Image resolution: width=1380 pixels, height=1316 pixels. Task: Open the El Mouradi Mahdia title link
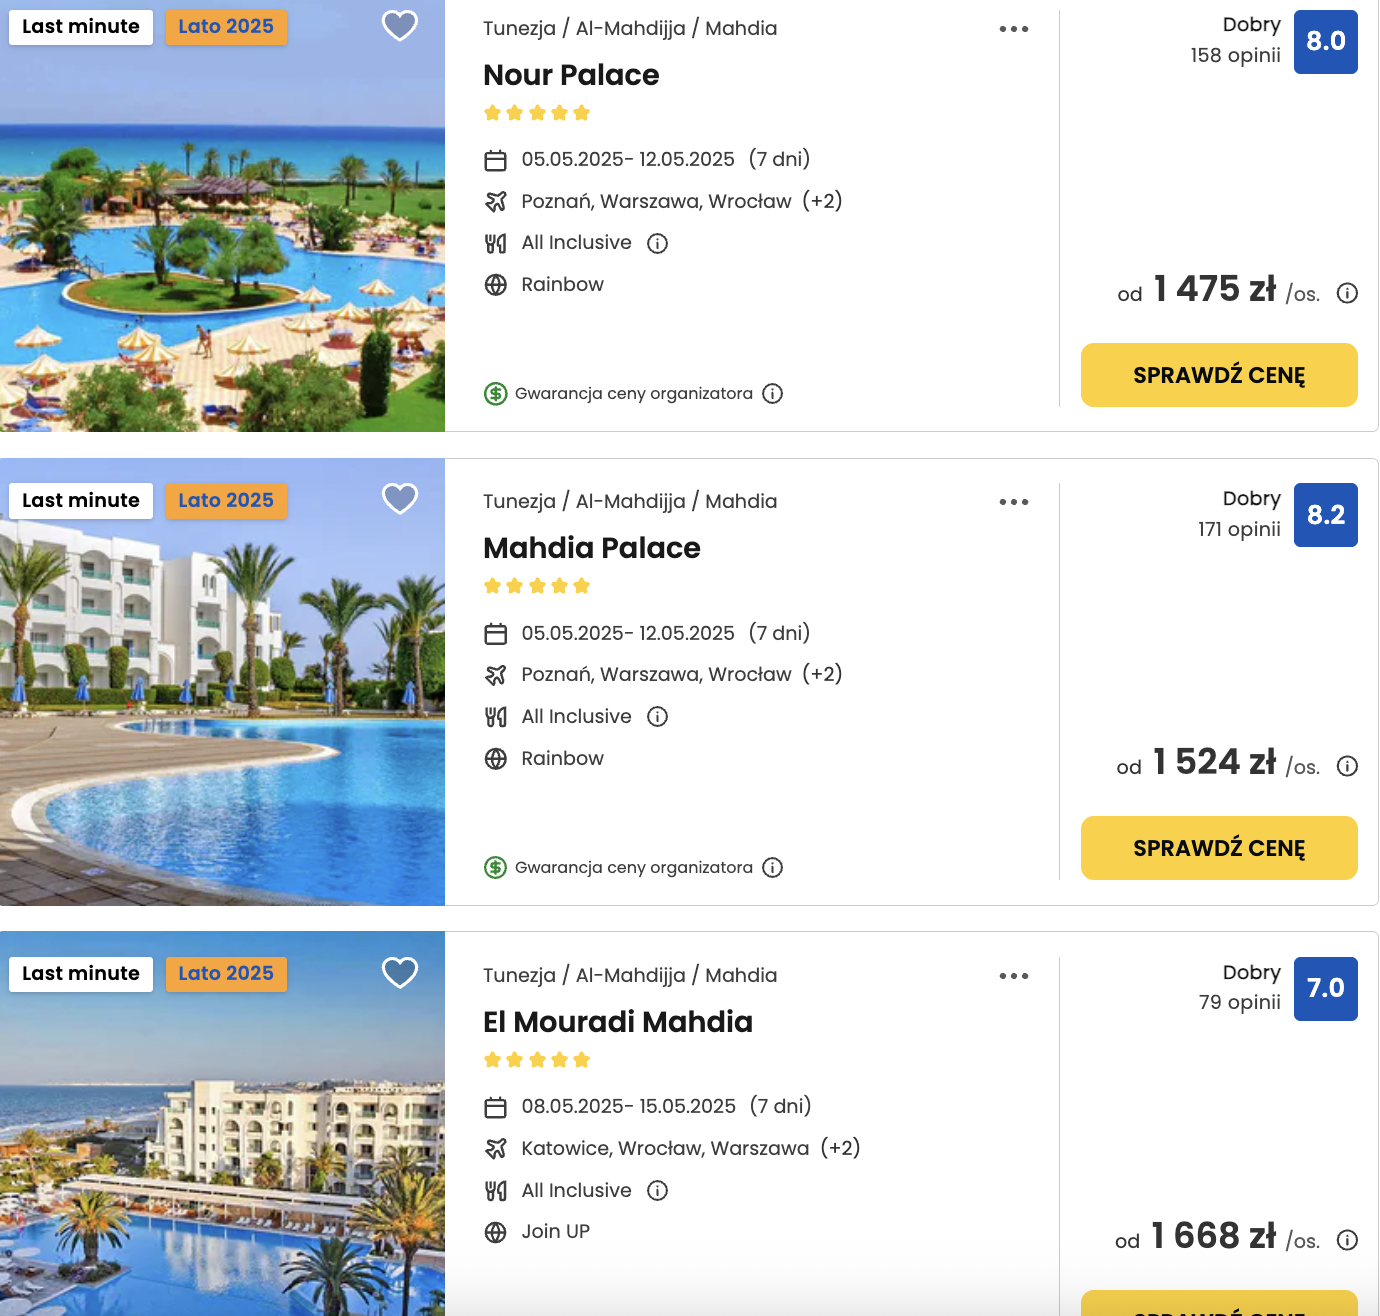[618, 1022]
